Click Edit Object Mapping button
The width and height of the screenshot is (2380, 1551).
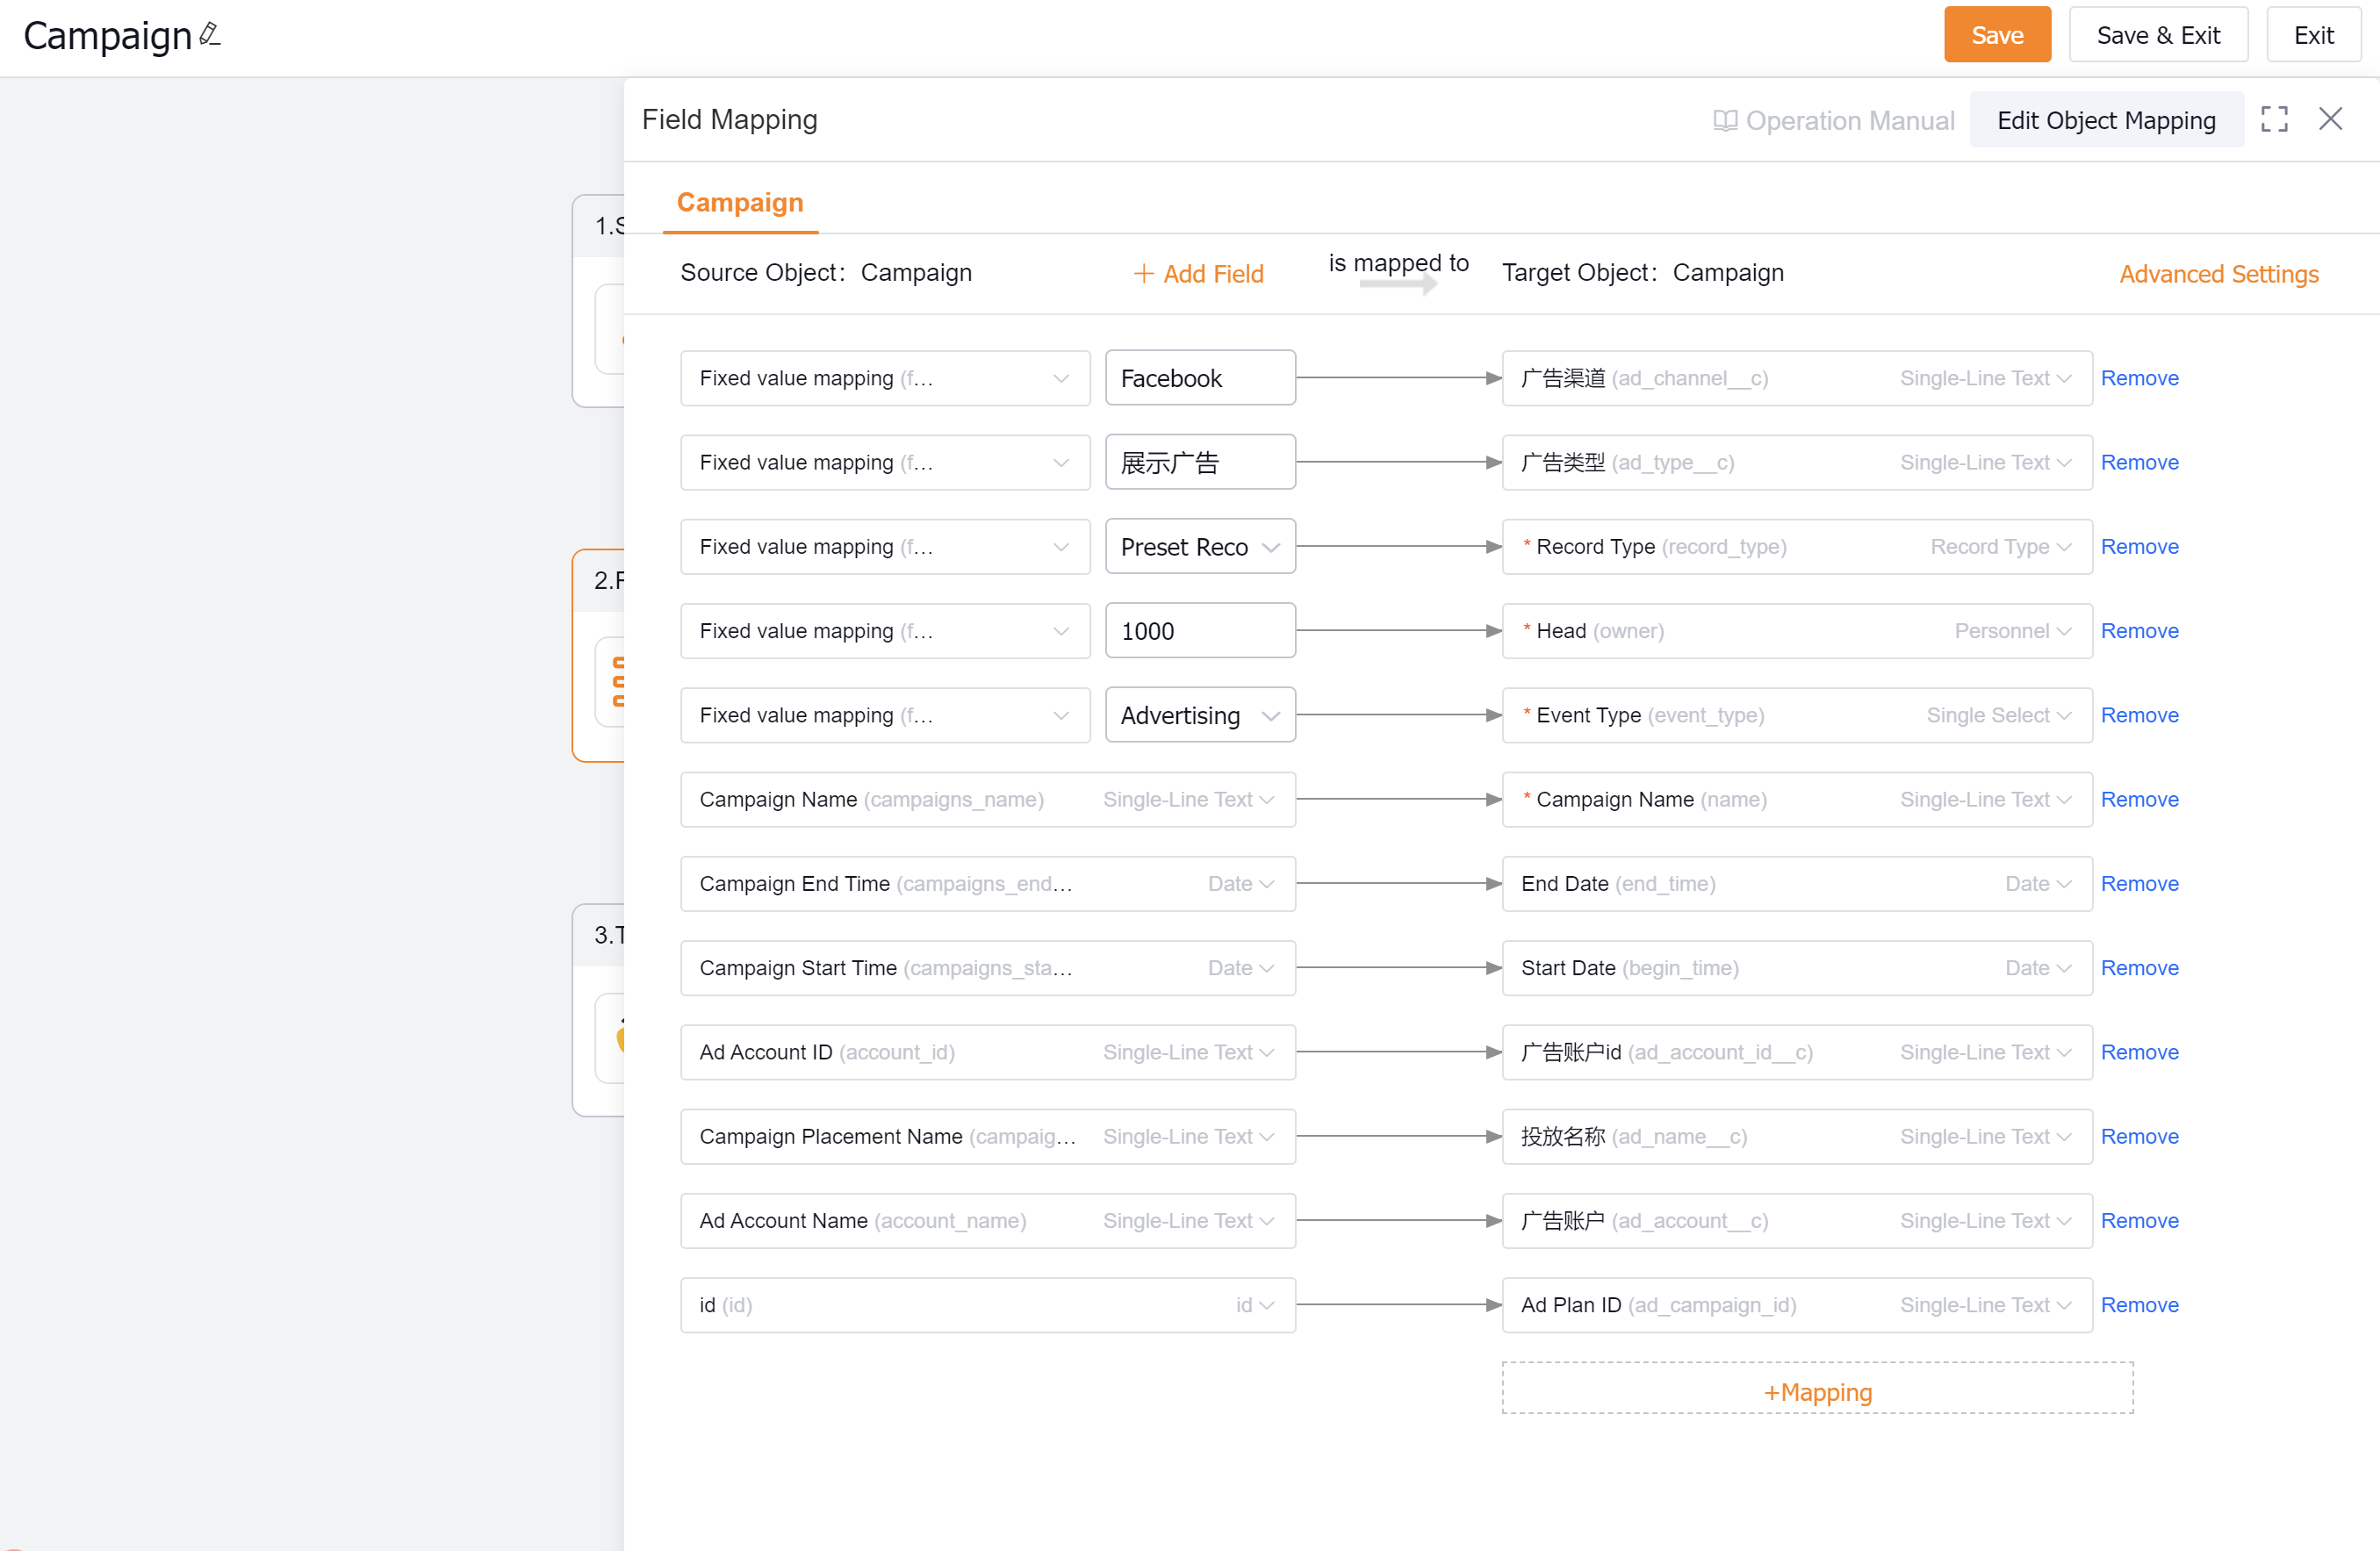(2106, 121)
